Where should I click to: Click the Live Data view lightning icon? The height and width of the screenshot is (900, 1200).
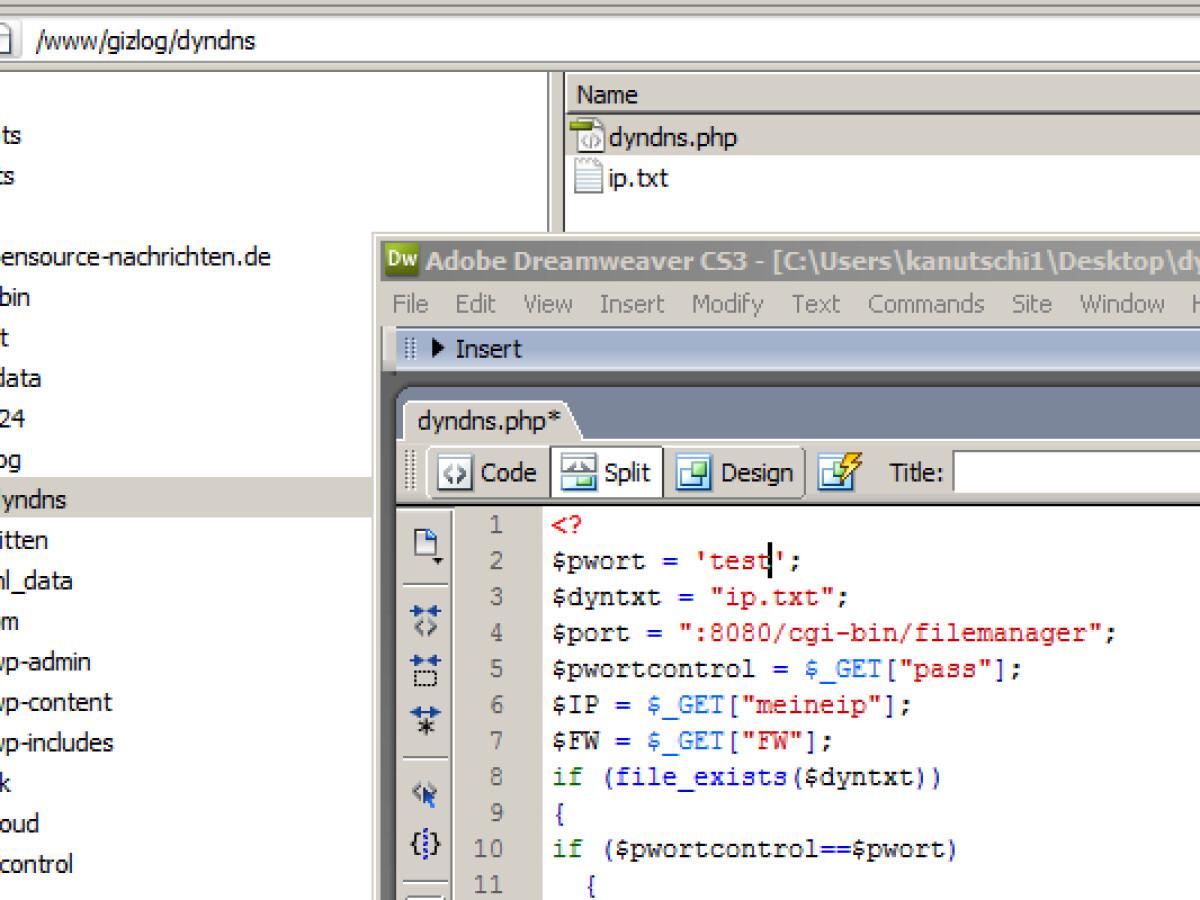point(839,472)
